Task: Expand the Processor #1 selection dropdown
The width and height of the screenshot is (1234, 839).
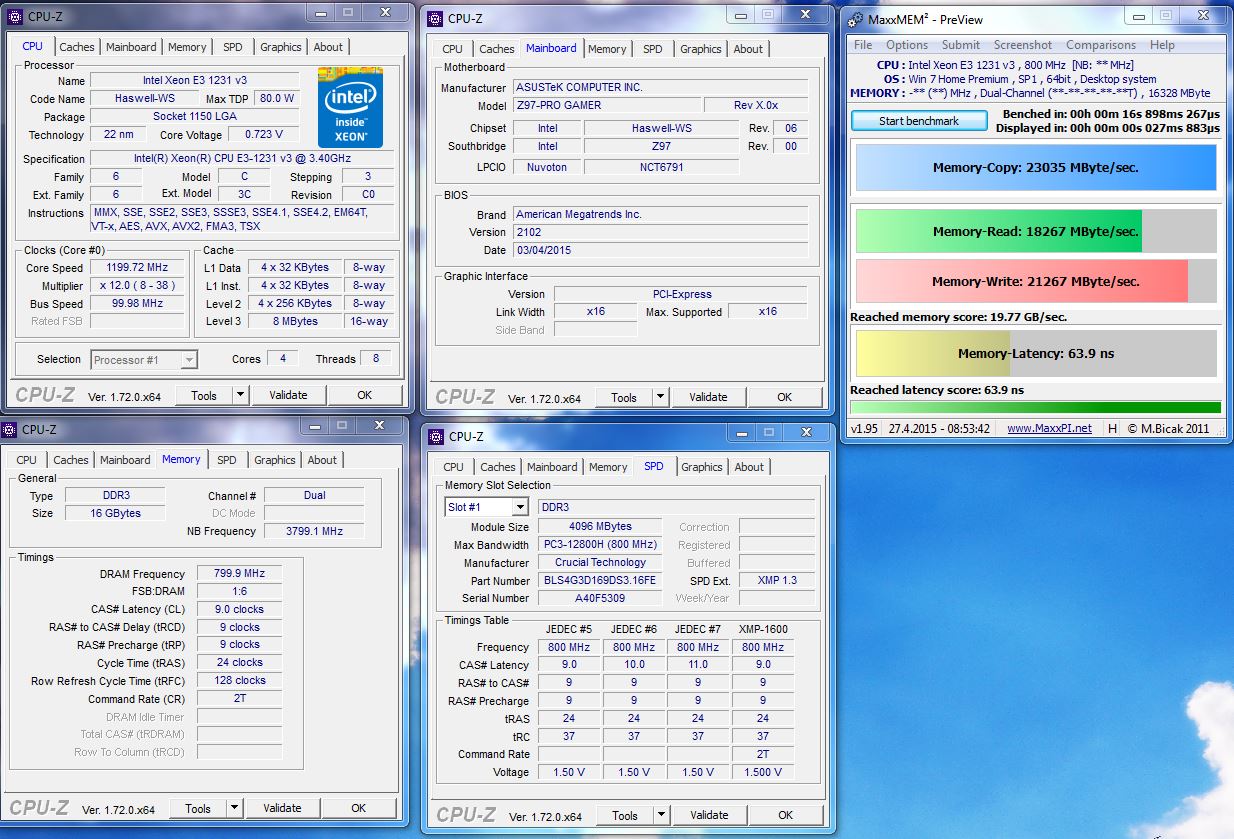Action: click(x=189, y=360)
